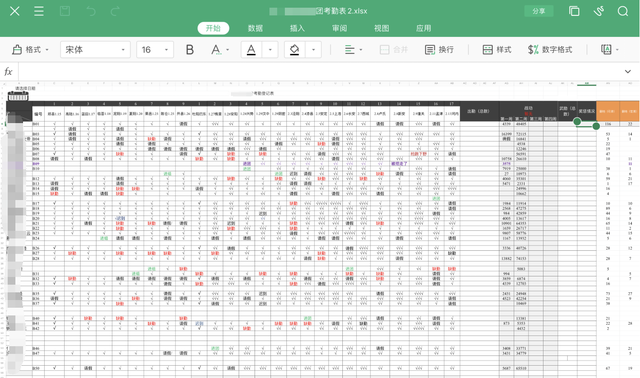Click the 格式 format painter icon
The image size is (640, 378).
17,50
